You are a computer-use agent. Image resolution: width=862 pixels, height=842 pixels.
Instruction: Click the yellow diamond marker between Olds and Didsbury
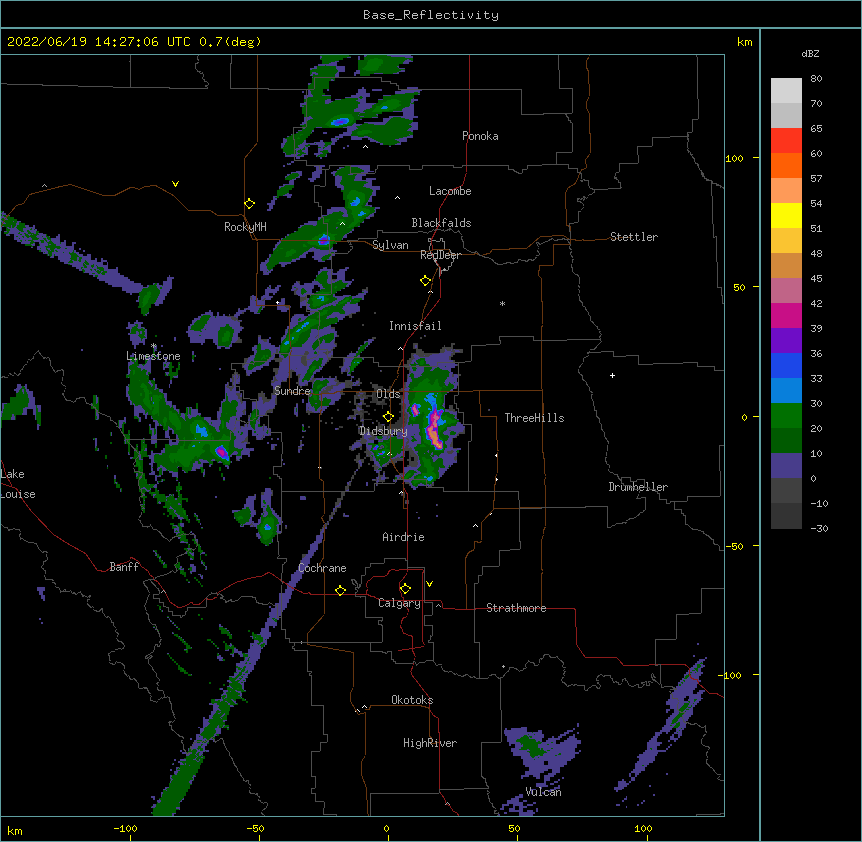(x=389, y=417)
